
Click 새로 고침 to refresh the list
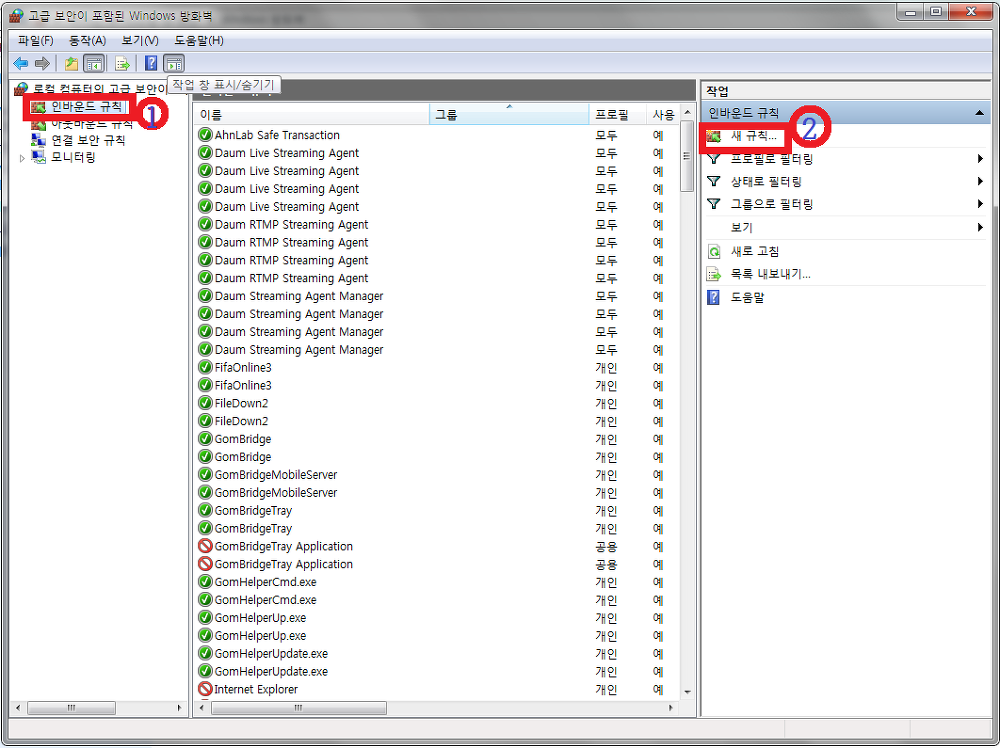754,251
